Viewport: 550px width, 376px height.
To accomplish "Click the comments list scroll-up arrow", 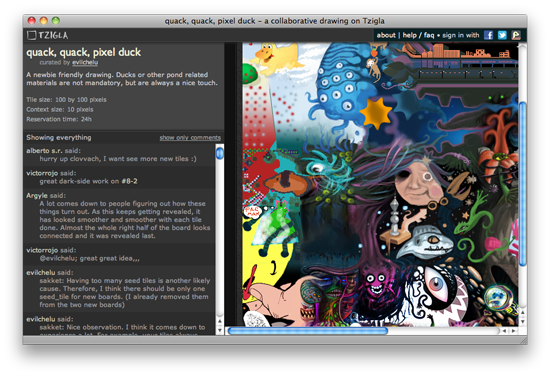I will 220,321.
